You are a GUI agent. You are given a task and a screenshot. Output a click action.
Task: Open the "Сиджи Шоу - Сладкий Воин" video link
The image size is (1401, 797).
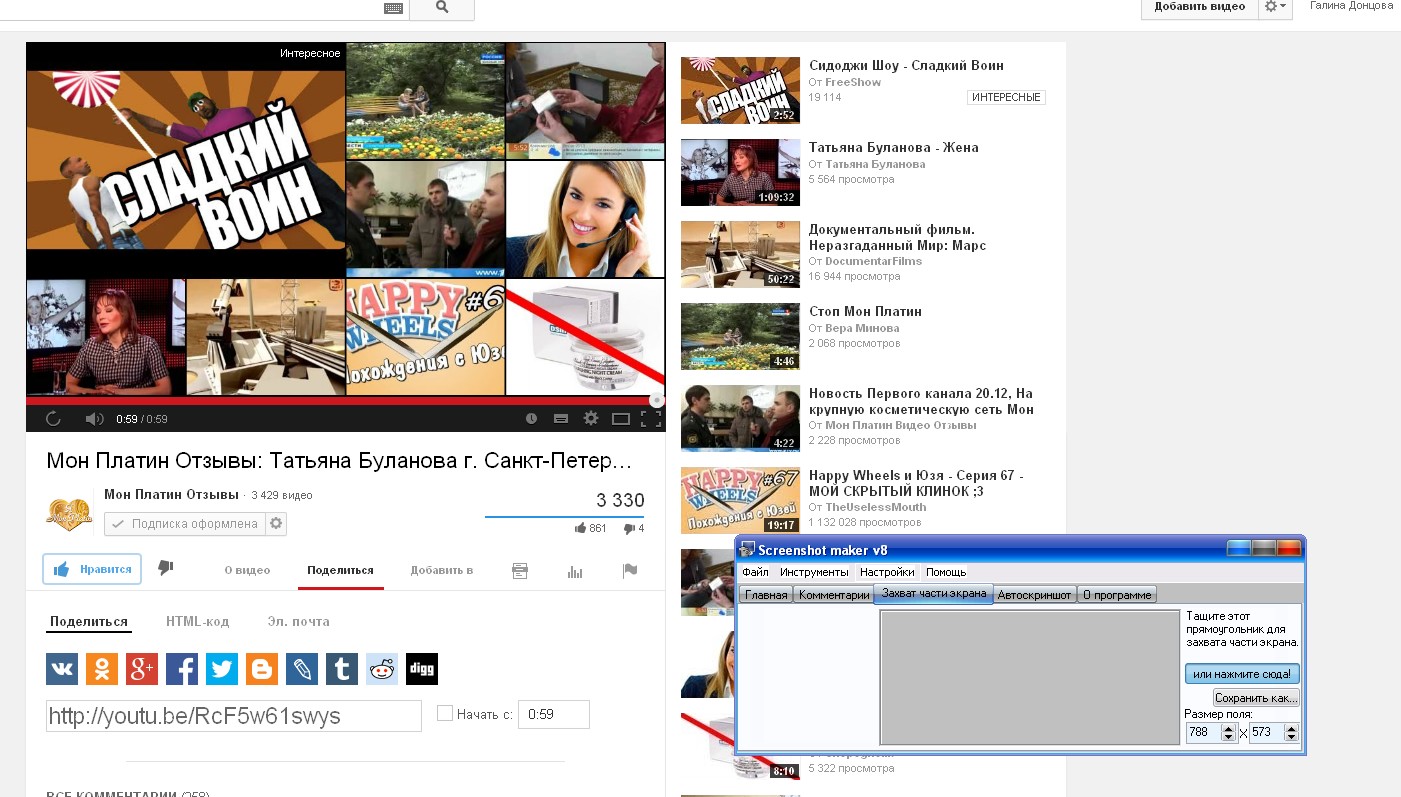coord(906,66)
